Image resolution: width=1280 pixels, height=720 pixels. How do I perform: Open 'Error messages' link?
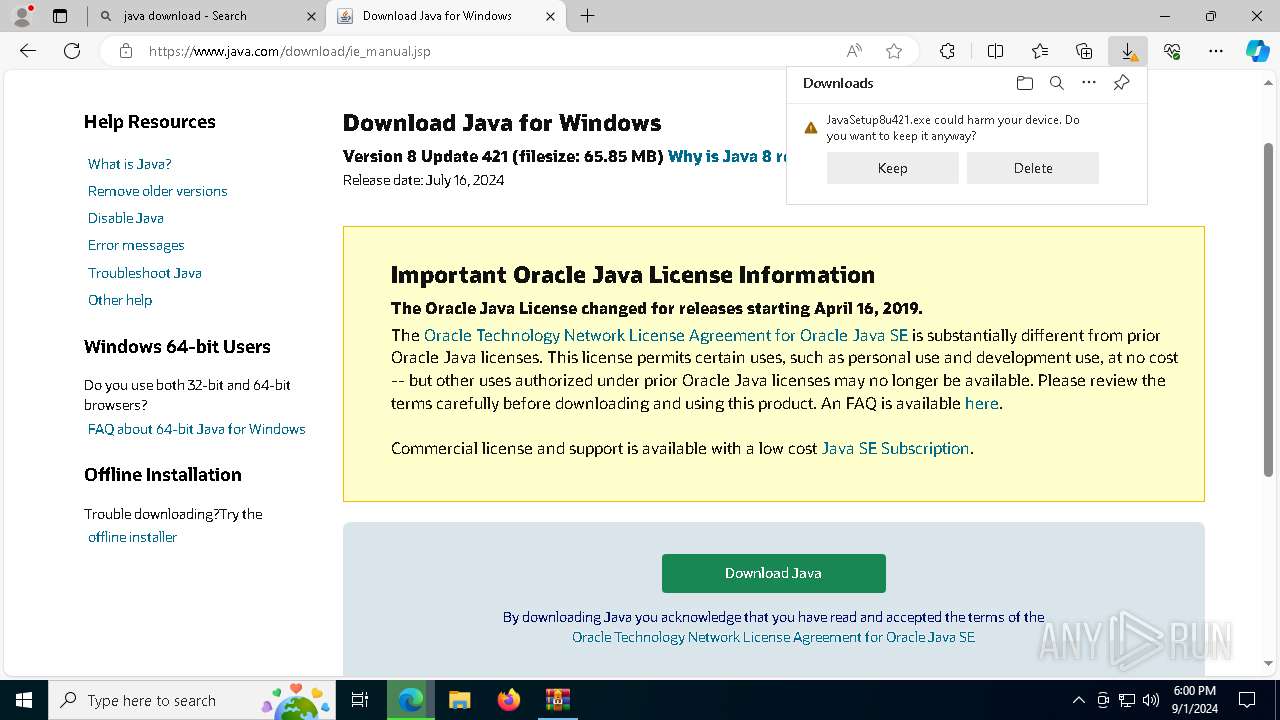(136, 245)
